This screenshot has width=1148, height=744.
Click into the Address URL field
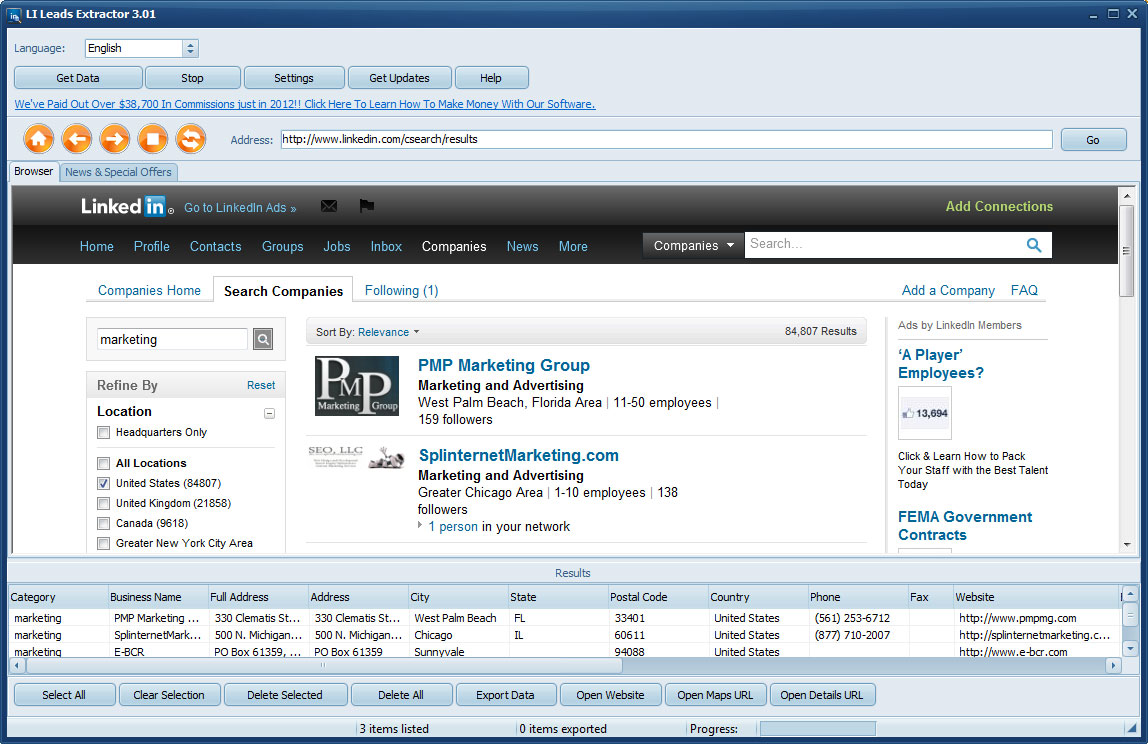pos(666,139)
